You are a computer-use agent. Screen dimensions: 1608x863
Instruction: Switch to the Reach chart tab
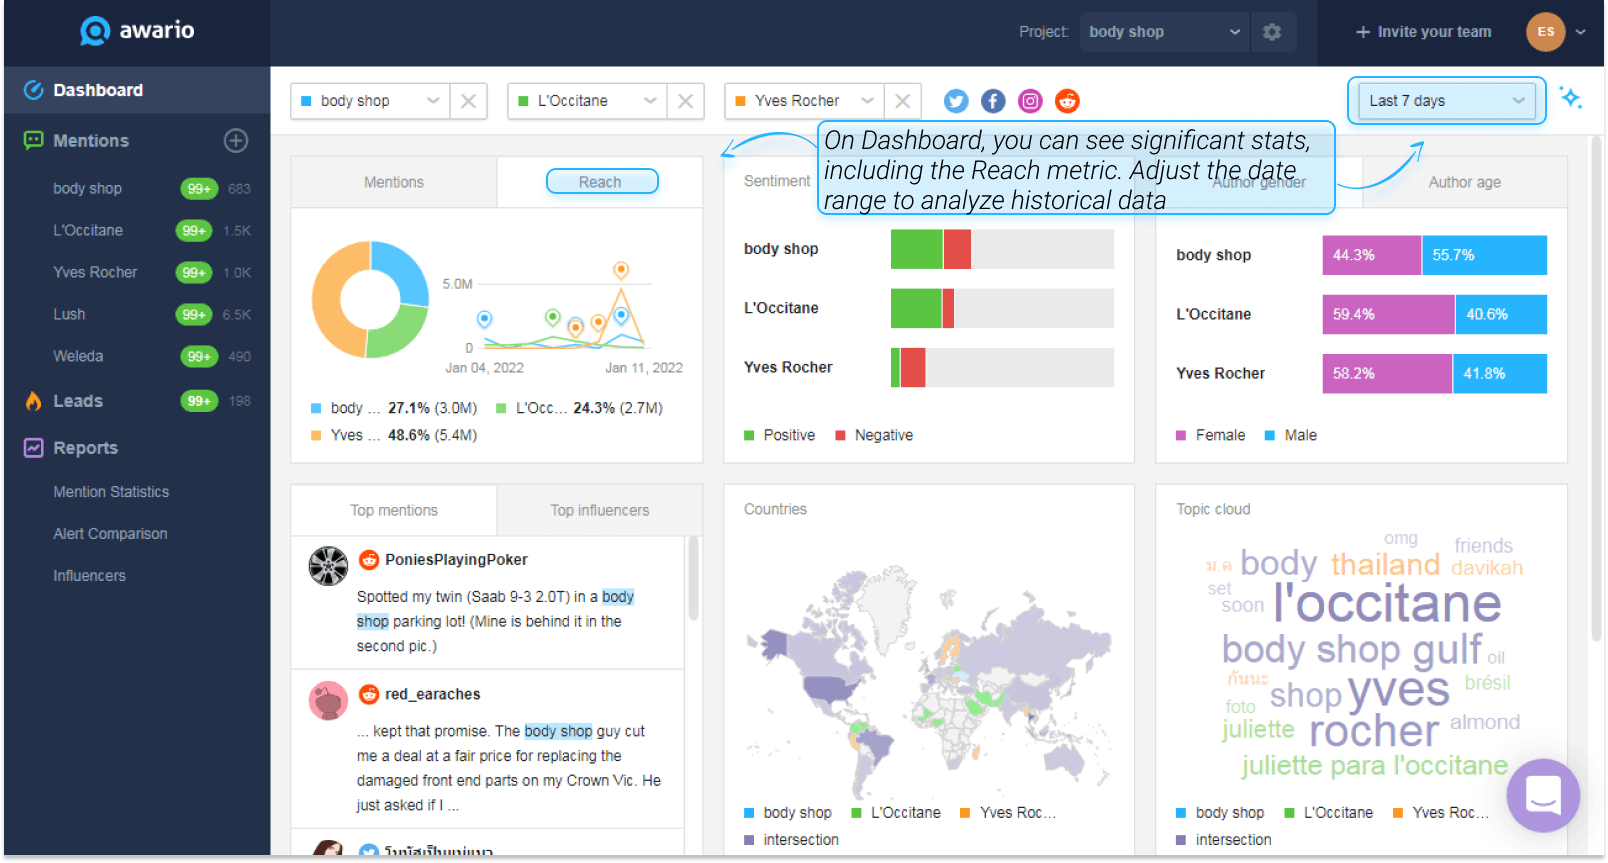(601, 182)
